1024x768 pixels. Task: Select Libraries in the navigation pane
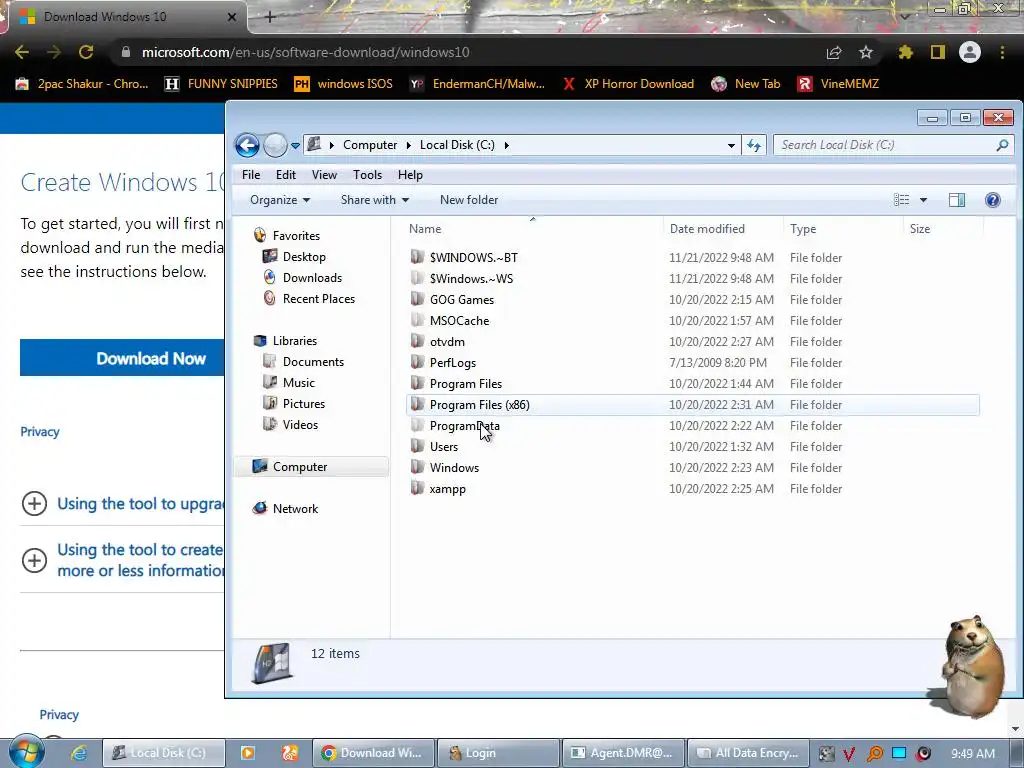pos(295,341)
